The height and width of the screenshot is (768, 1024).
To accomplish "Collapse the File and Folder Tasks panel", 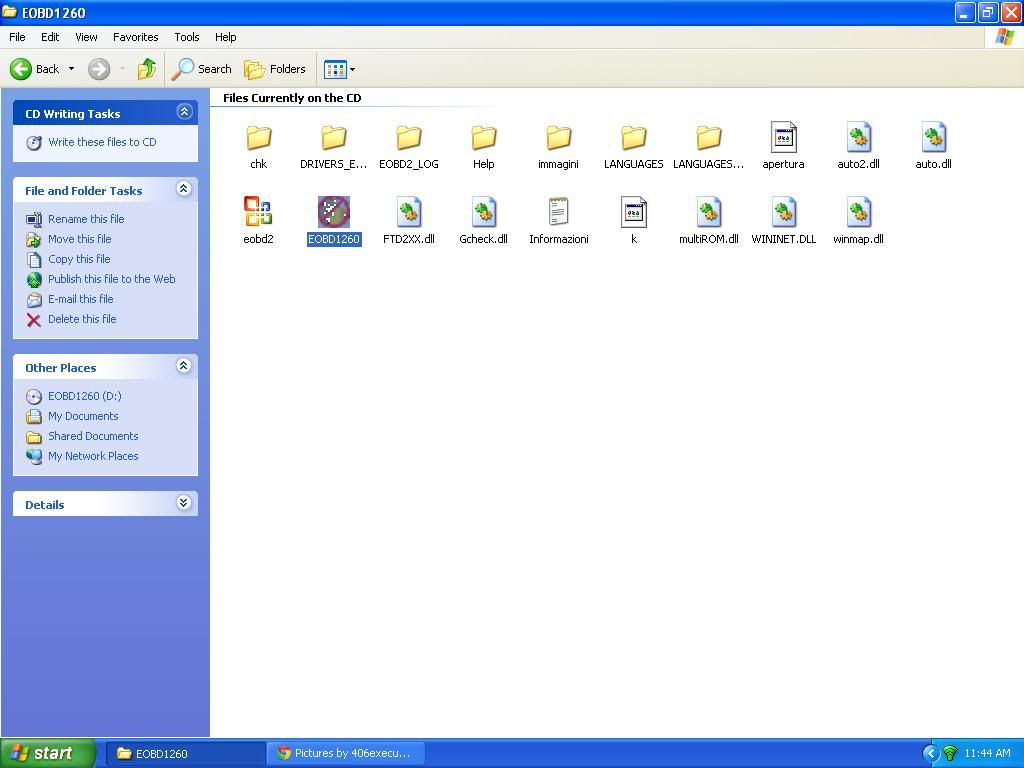I will point(184,189).
